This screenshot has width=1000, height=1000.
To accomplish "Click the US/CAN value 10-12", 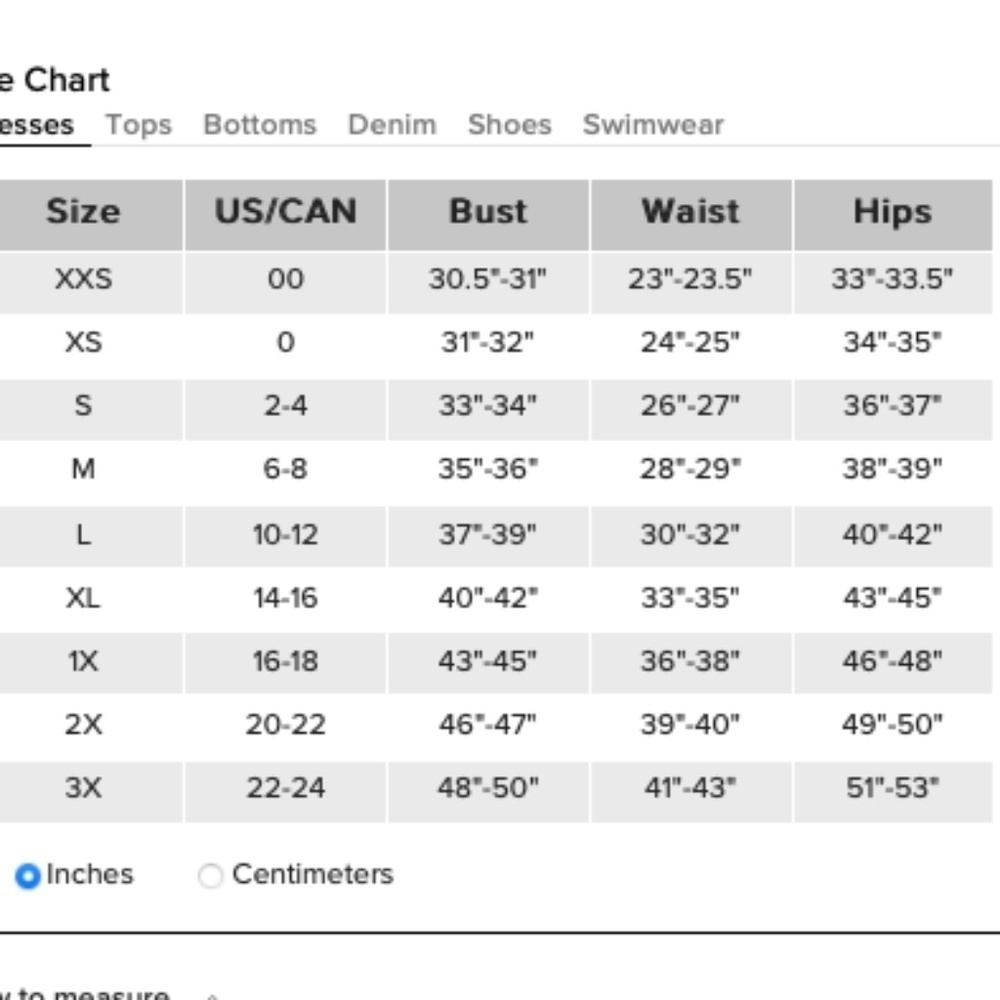I will tap(285, 534).
